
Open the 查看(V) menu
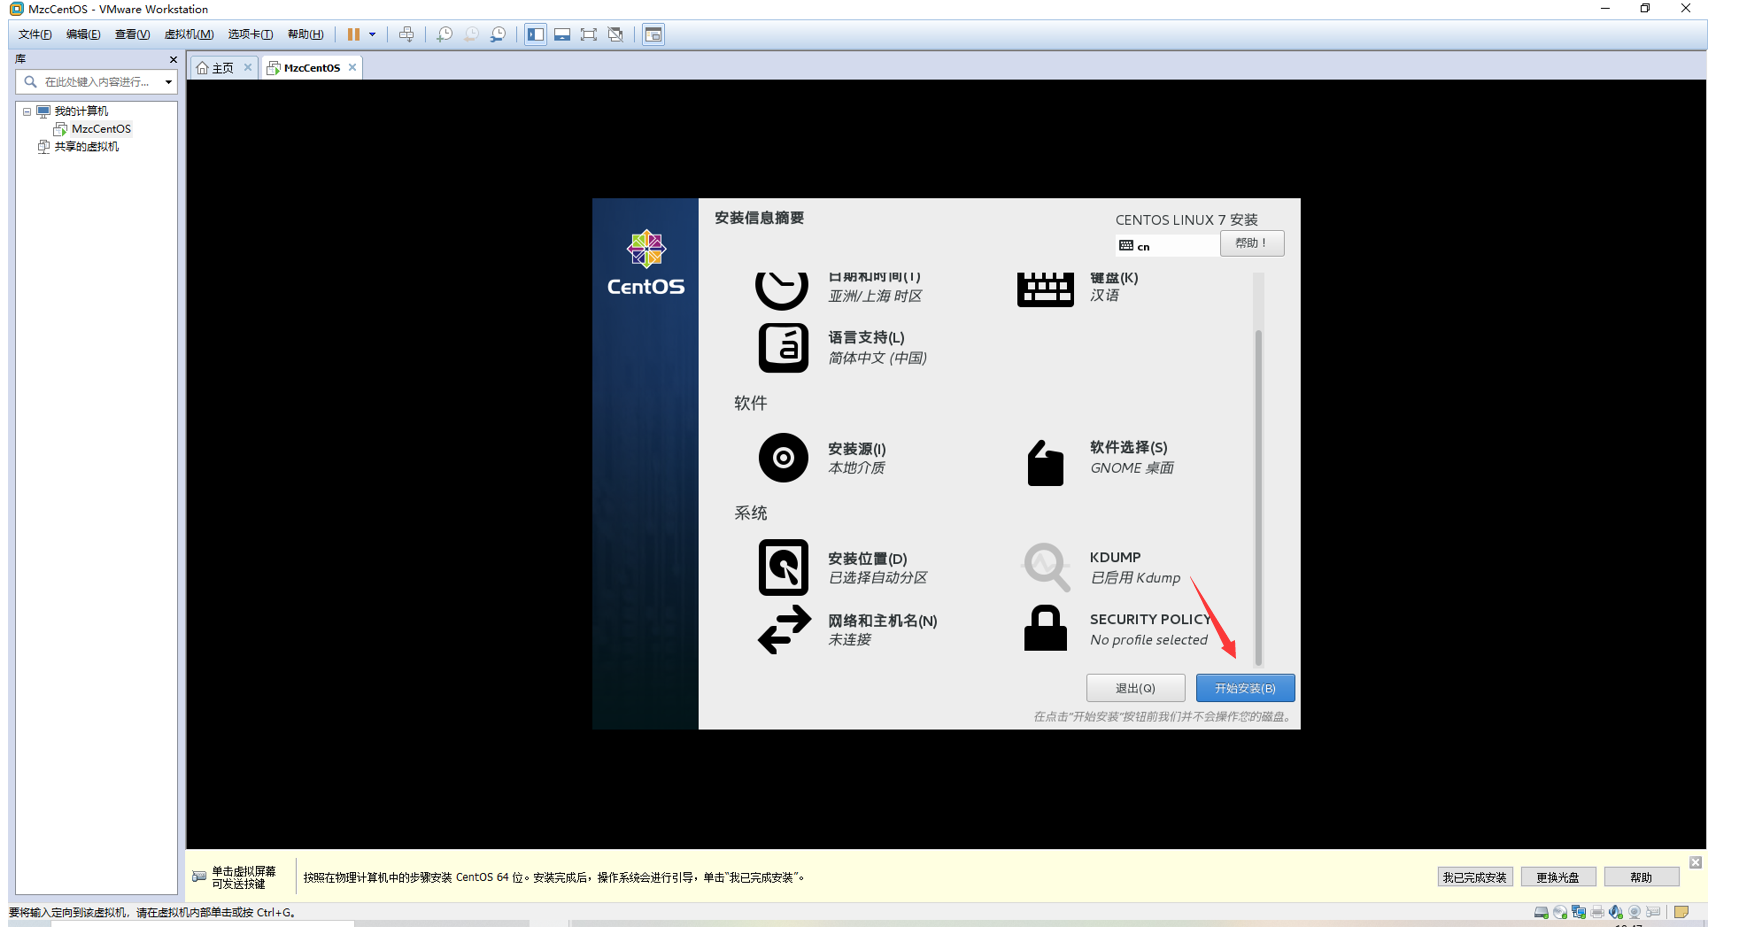(x=132, y=34)
